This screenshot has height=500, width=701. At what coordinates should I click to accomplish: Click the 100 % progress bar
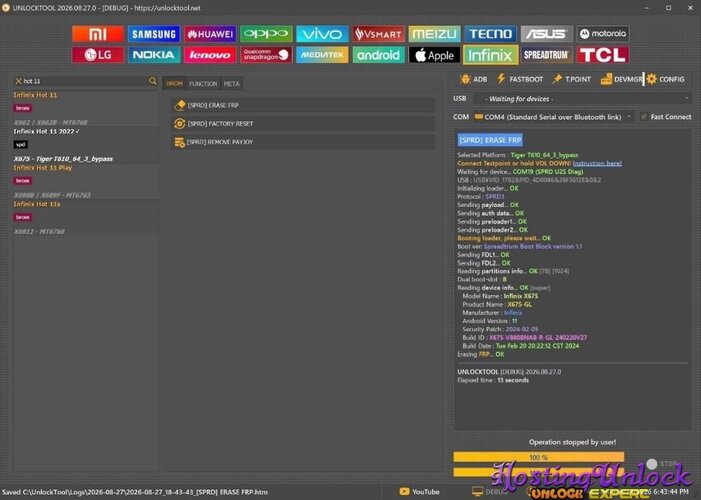(x=538, y=457)
